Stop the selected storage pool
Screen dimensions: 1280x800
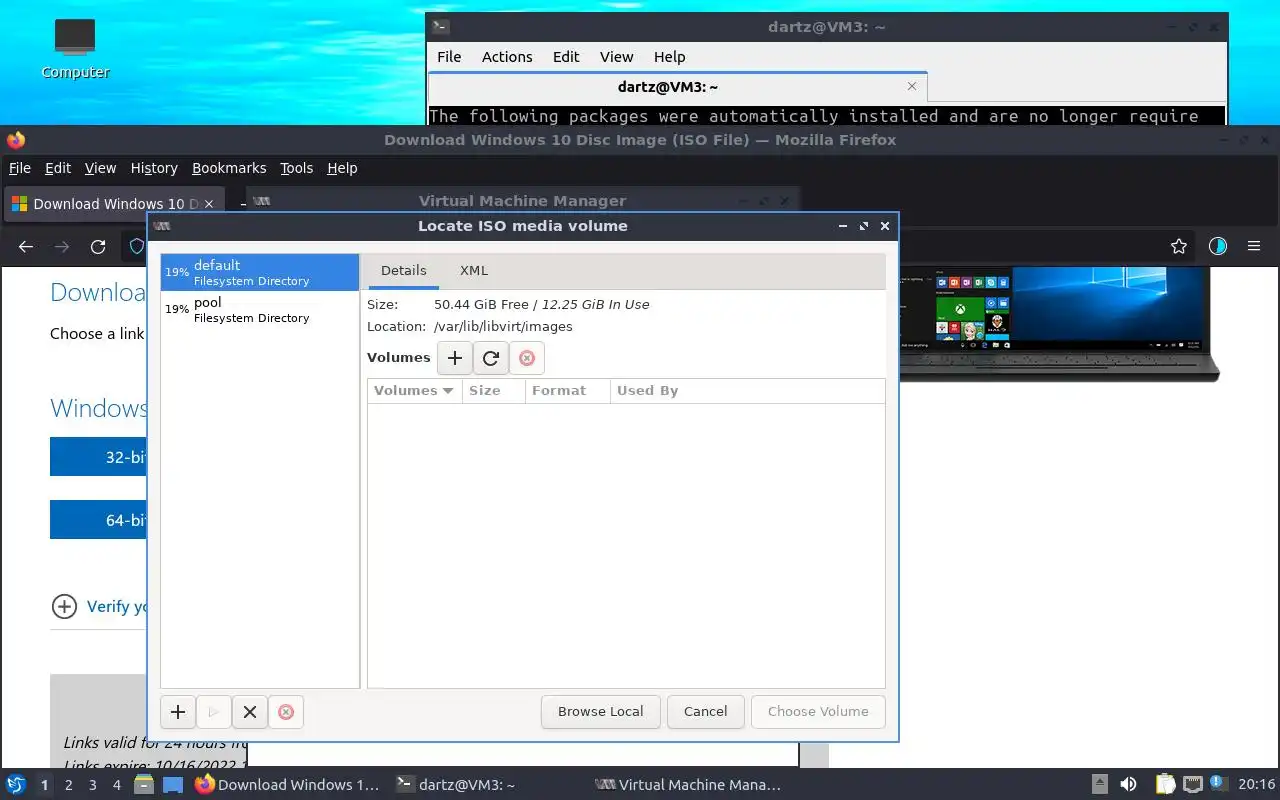click(x=250, y=712)
